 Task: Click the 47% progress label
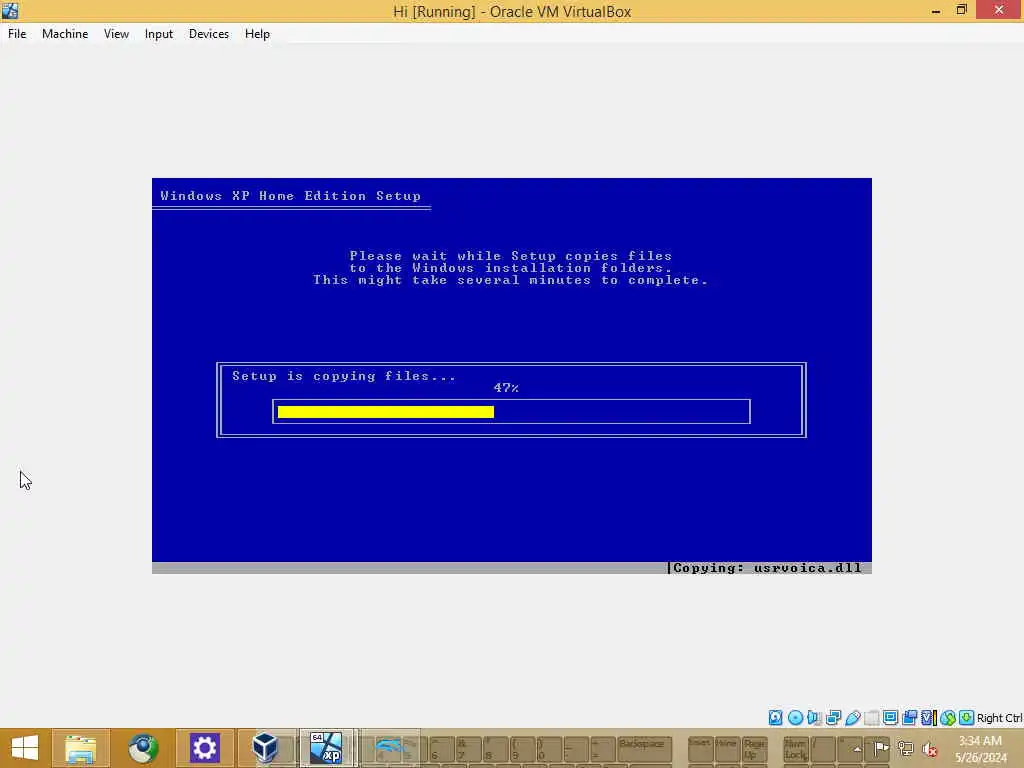506,388
